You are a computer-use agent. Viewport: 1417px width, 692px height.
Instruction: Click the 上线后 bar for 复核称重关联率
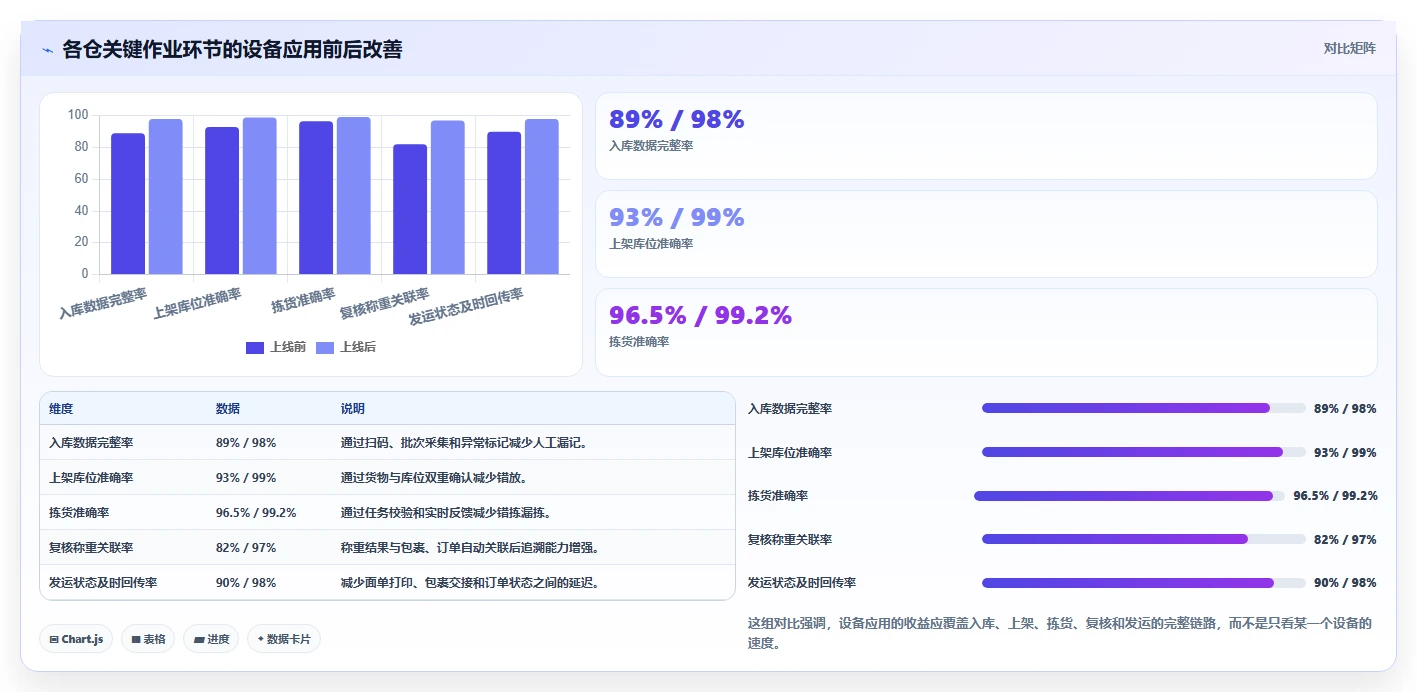tap(448, 197)
